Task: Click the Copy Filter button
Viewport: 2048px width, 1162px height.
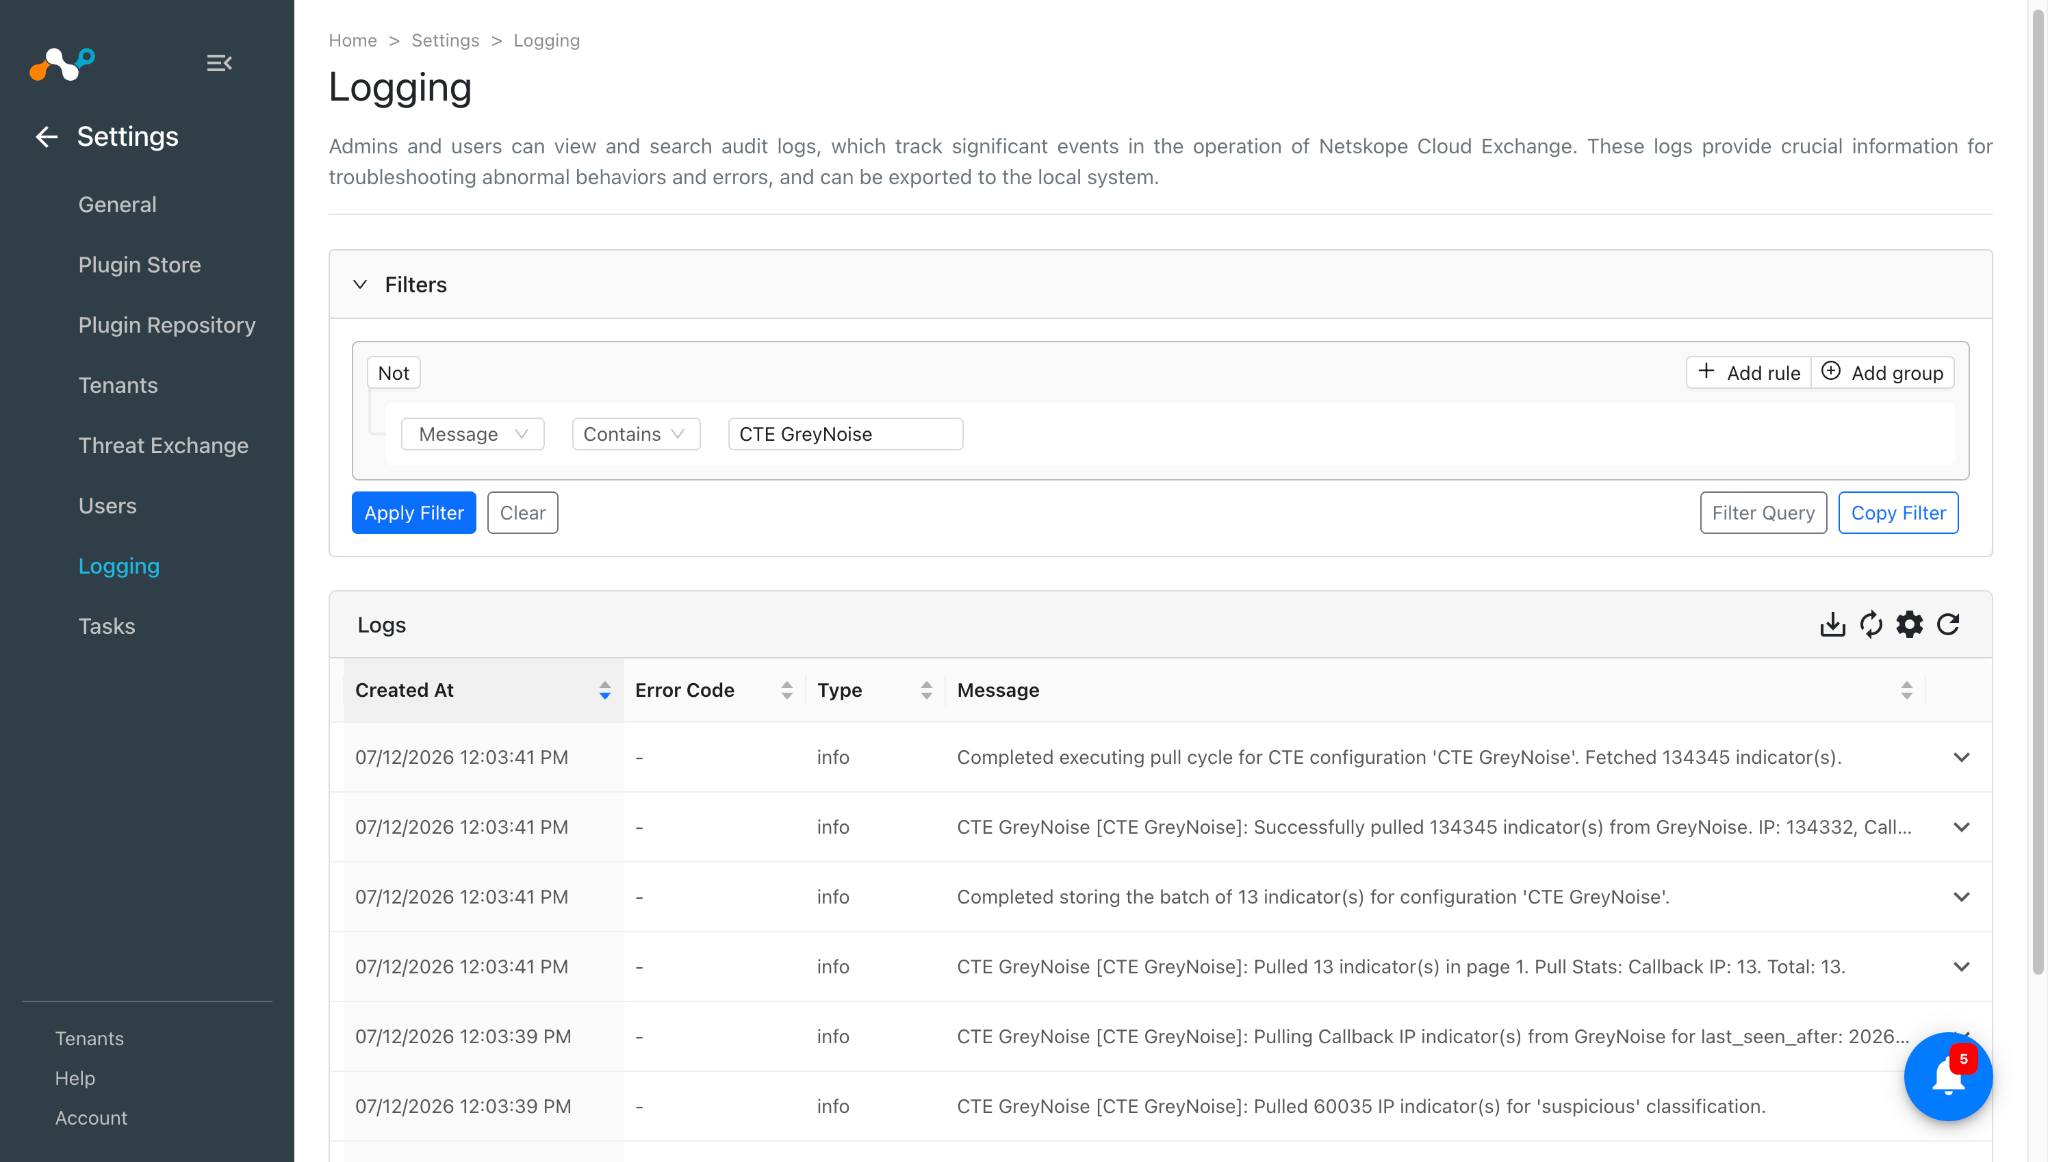Action: tap(1898, 513)
